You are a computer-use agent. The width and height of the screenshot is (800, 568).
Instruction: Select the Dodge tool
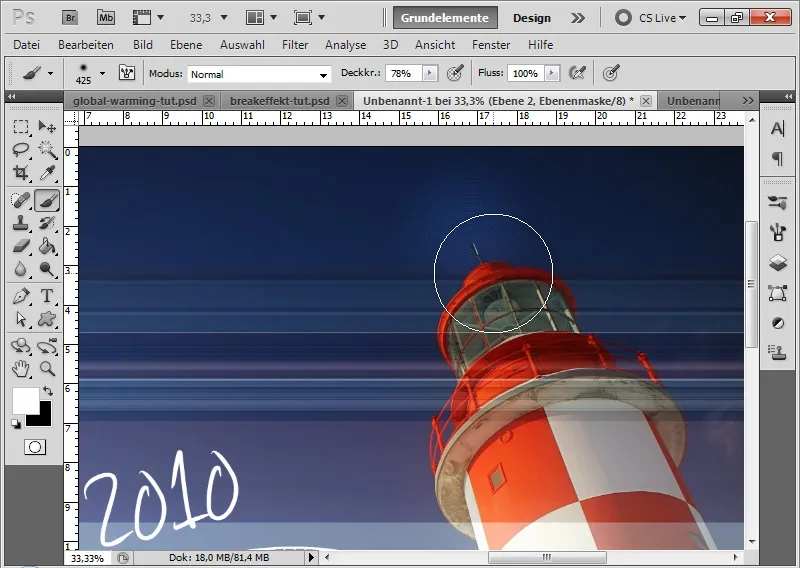(47, 269)
